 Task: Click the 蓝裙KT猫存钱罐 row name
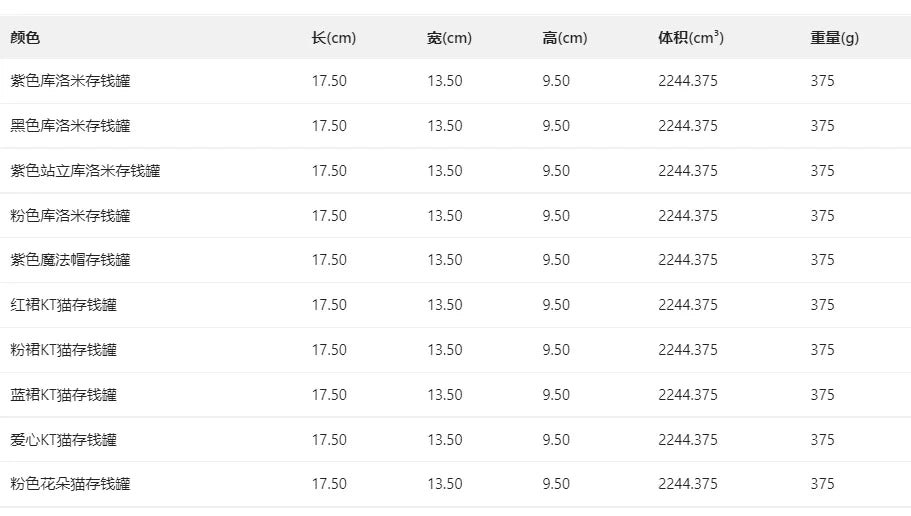pos(63,395)
